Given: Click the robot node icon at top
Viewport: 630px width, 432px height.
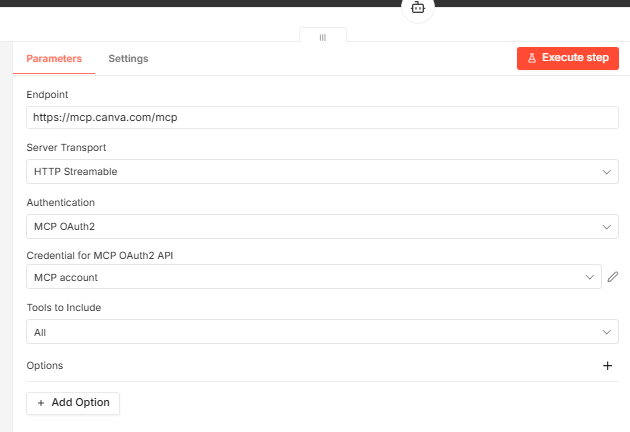Looking at the screenshot, I should coord(417,7).
